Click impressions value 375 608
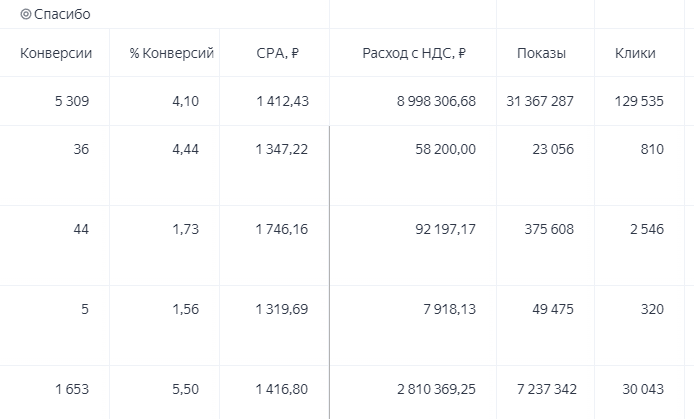Viewport: 694px width, 419px height. (x=549, y=229)
